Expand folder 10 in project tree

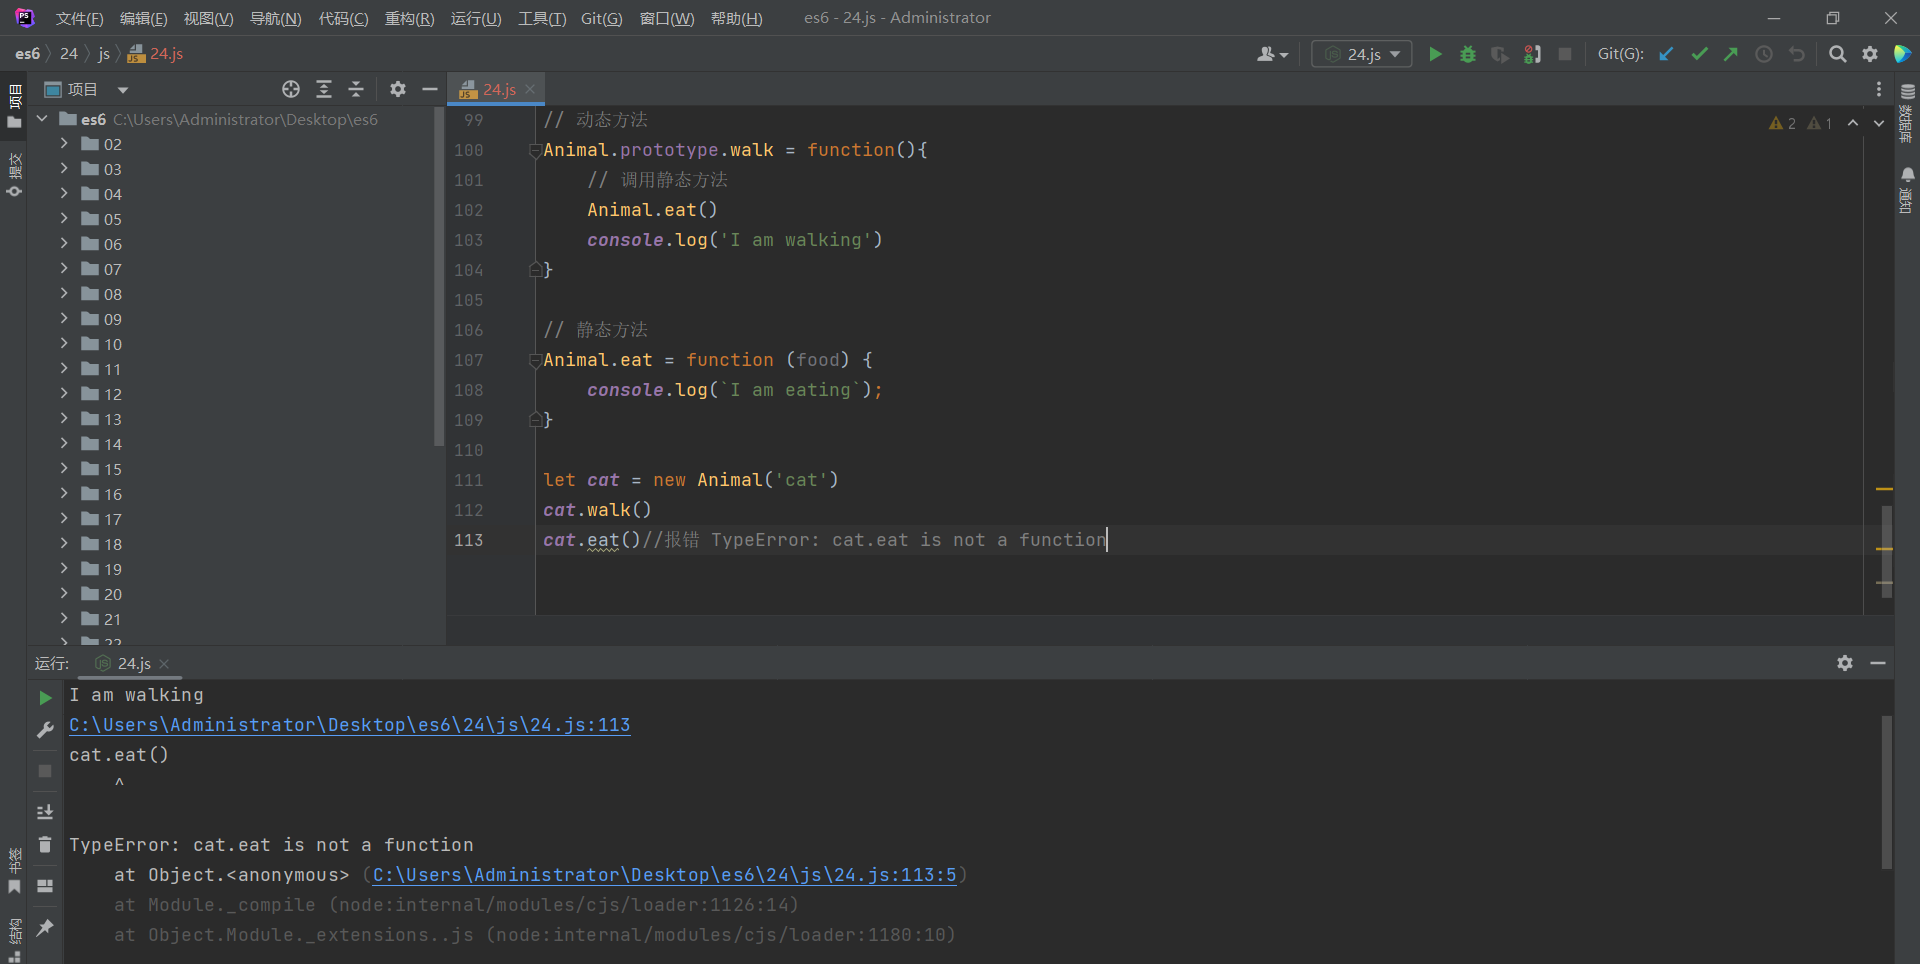click(64, 343)
